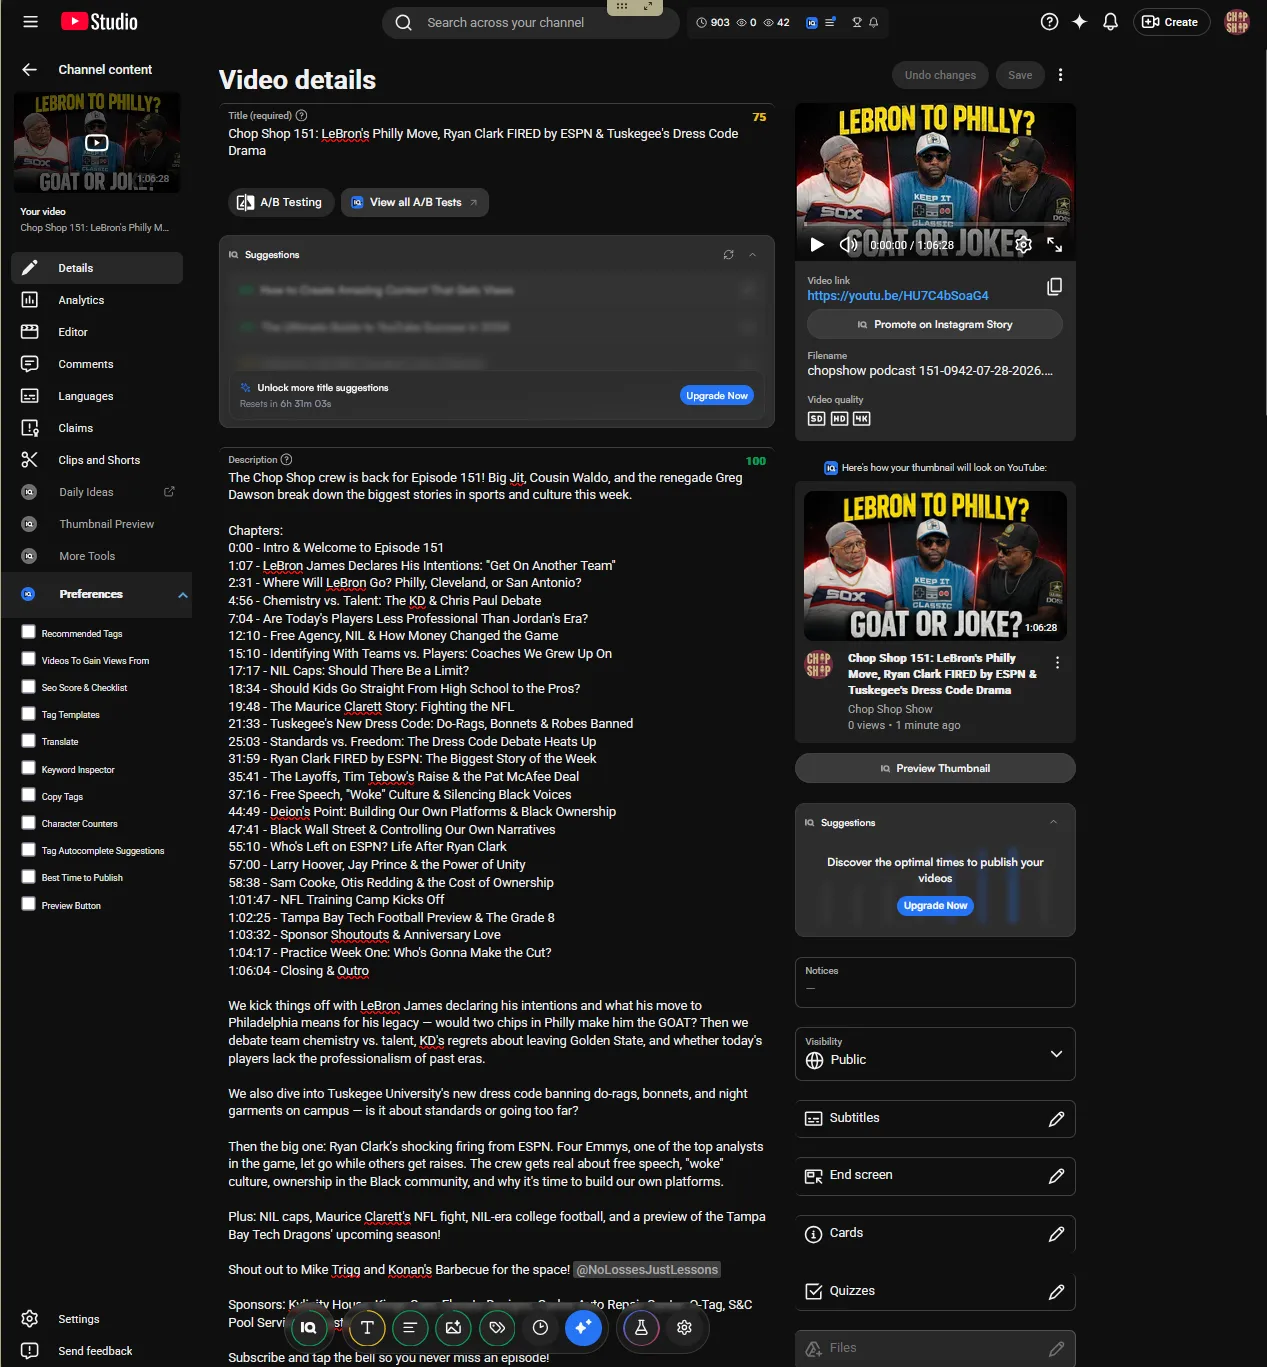The image size is (1267, 1367).
Task: Enable the Keyword Inspector checkbox
Action: coord(28,768)
